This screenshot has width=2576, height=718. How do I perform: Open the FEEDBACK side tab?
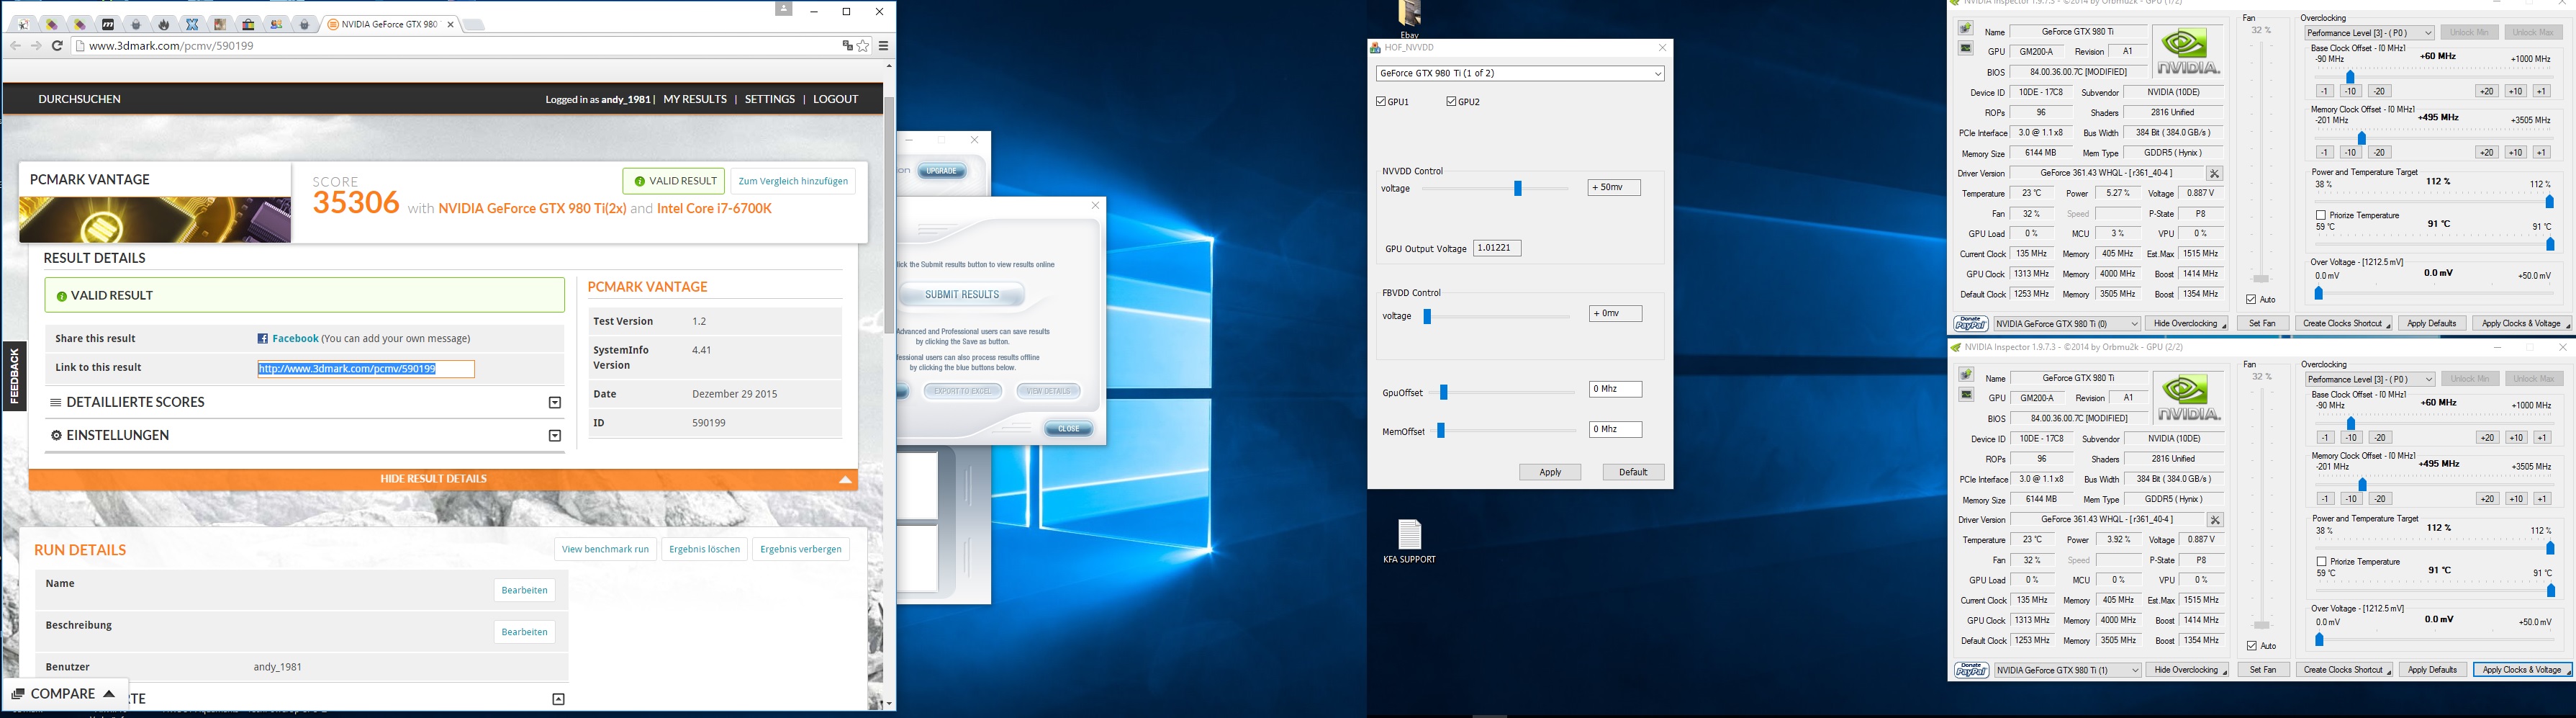[14, 376]
